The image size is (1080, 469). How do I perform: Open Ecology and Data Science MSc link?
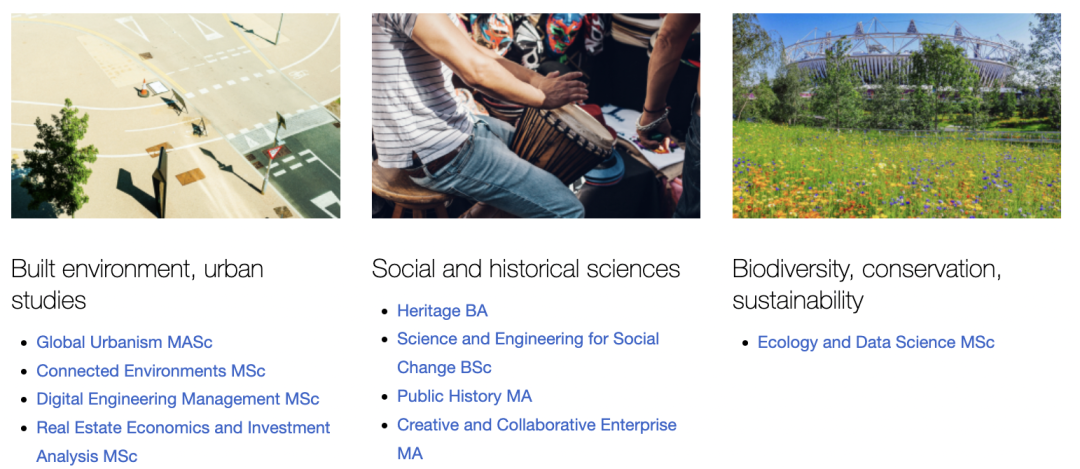(x=875, y=342)
